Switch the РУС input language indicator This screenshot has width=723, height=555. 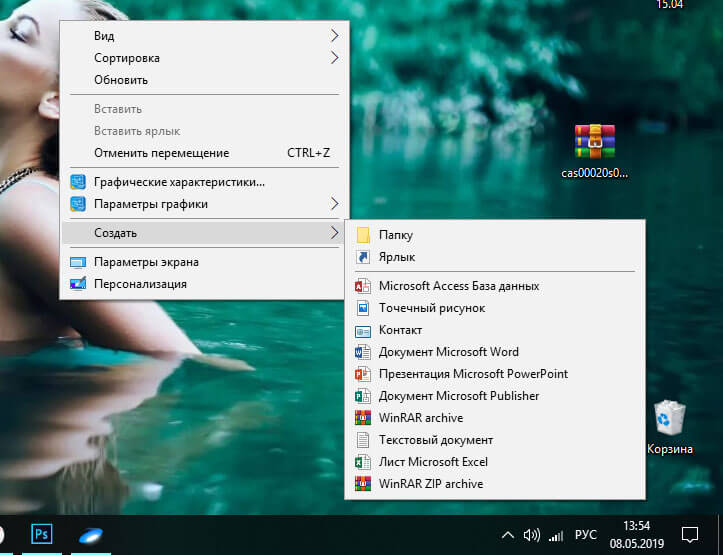(588, 534)
